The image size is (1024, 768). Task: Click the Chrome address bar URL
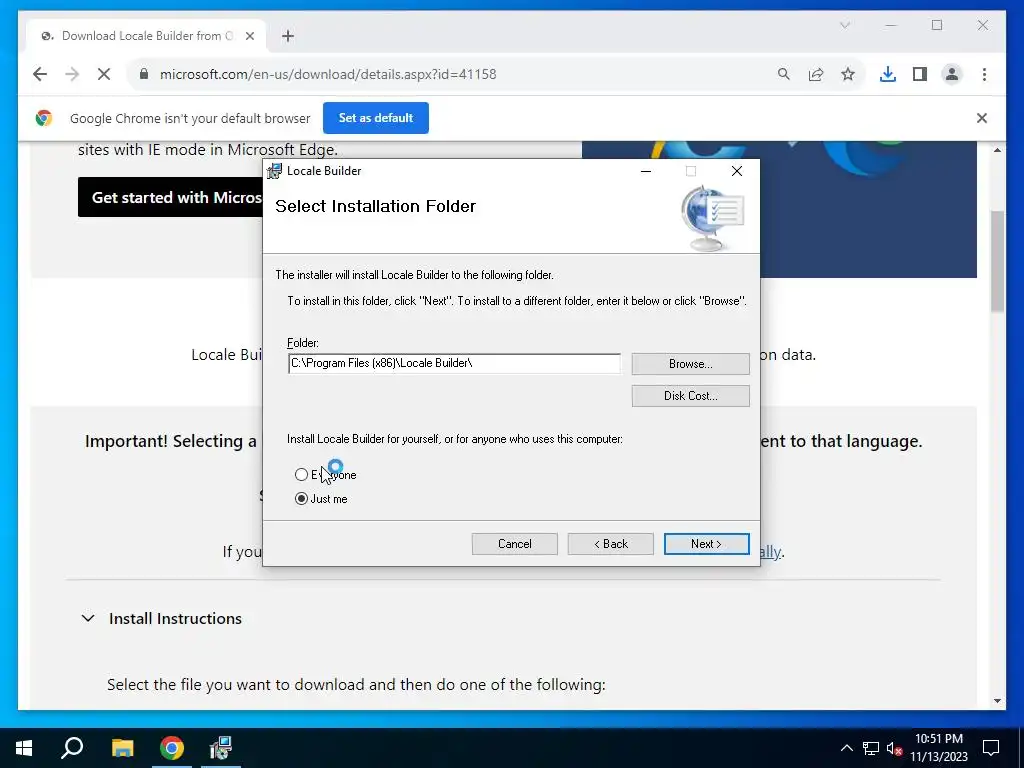(328, 74)
